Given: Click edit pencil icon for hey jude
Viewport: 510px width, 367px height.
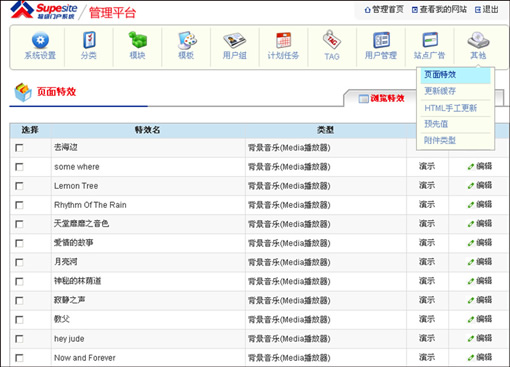Looking at the screenshot, I should pyautogui.click(x=471, y=339).
